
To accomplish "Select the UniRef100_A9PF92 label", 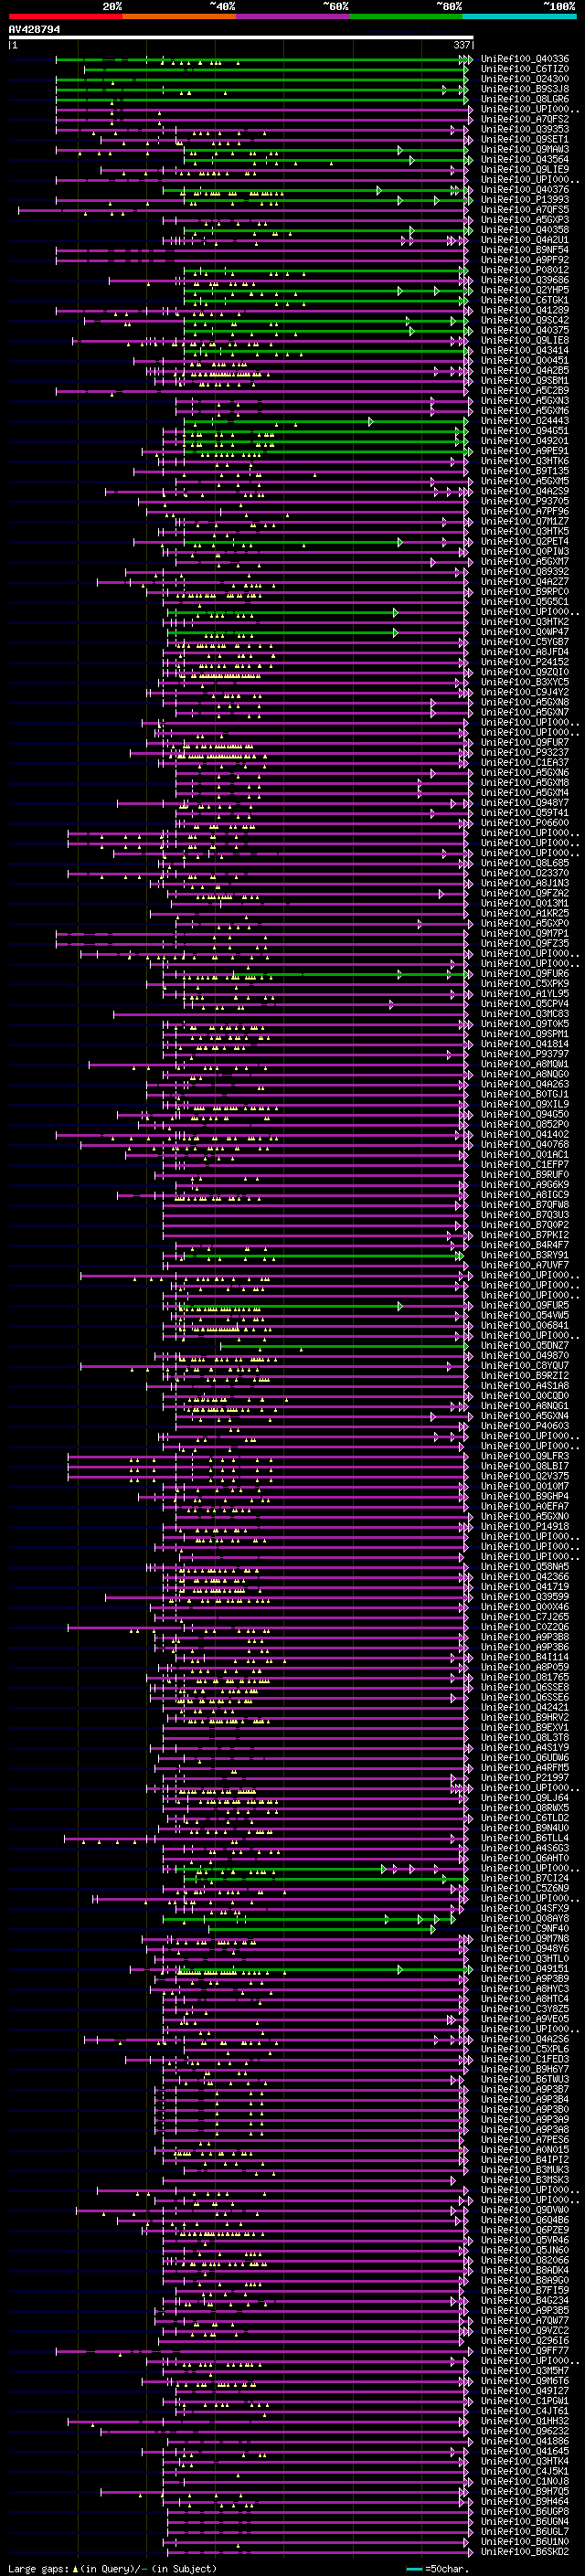I will click(x=525, y=260).
